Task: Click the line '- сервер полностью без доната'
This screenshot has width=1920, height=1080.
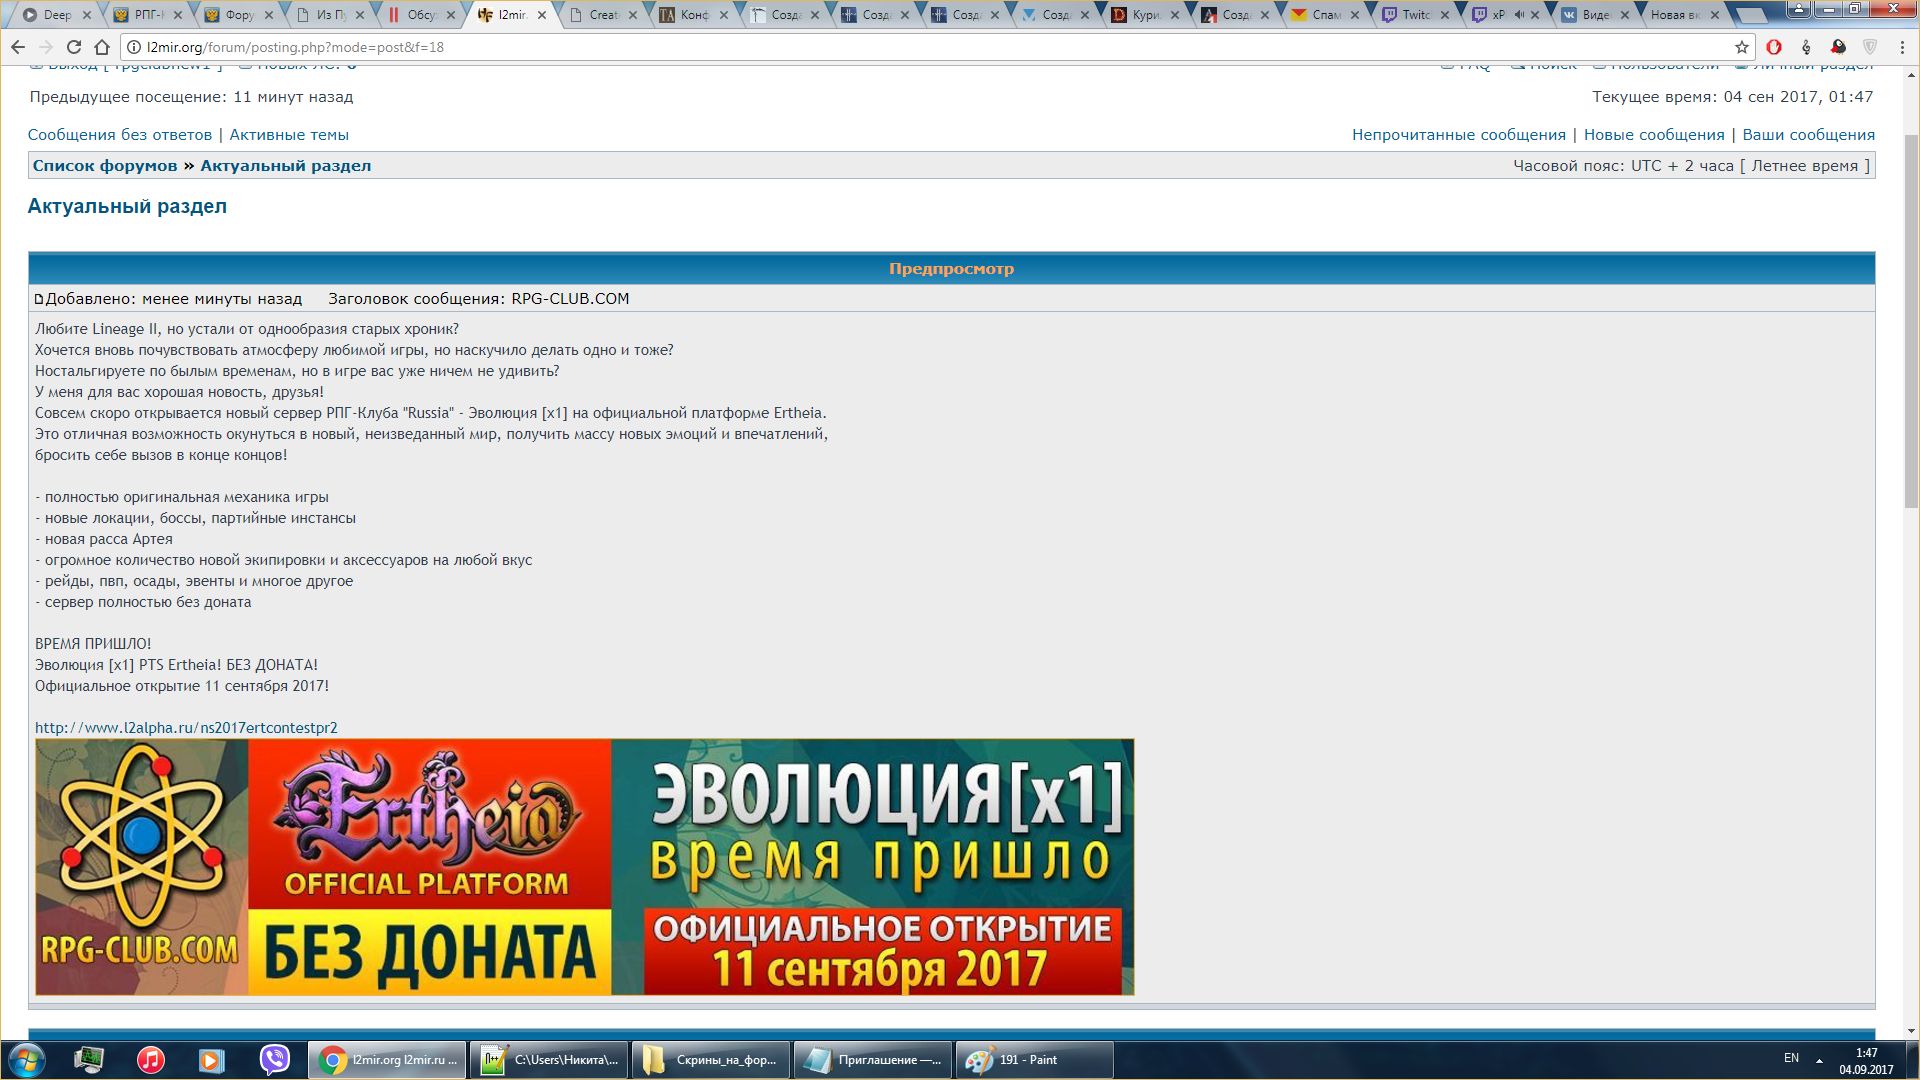Action: click(143, 602)
